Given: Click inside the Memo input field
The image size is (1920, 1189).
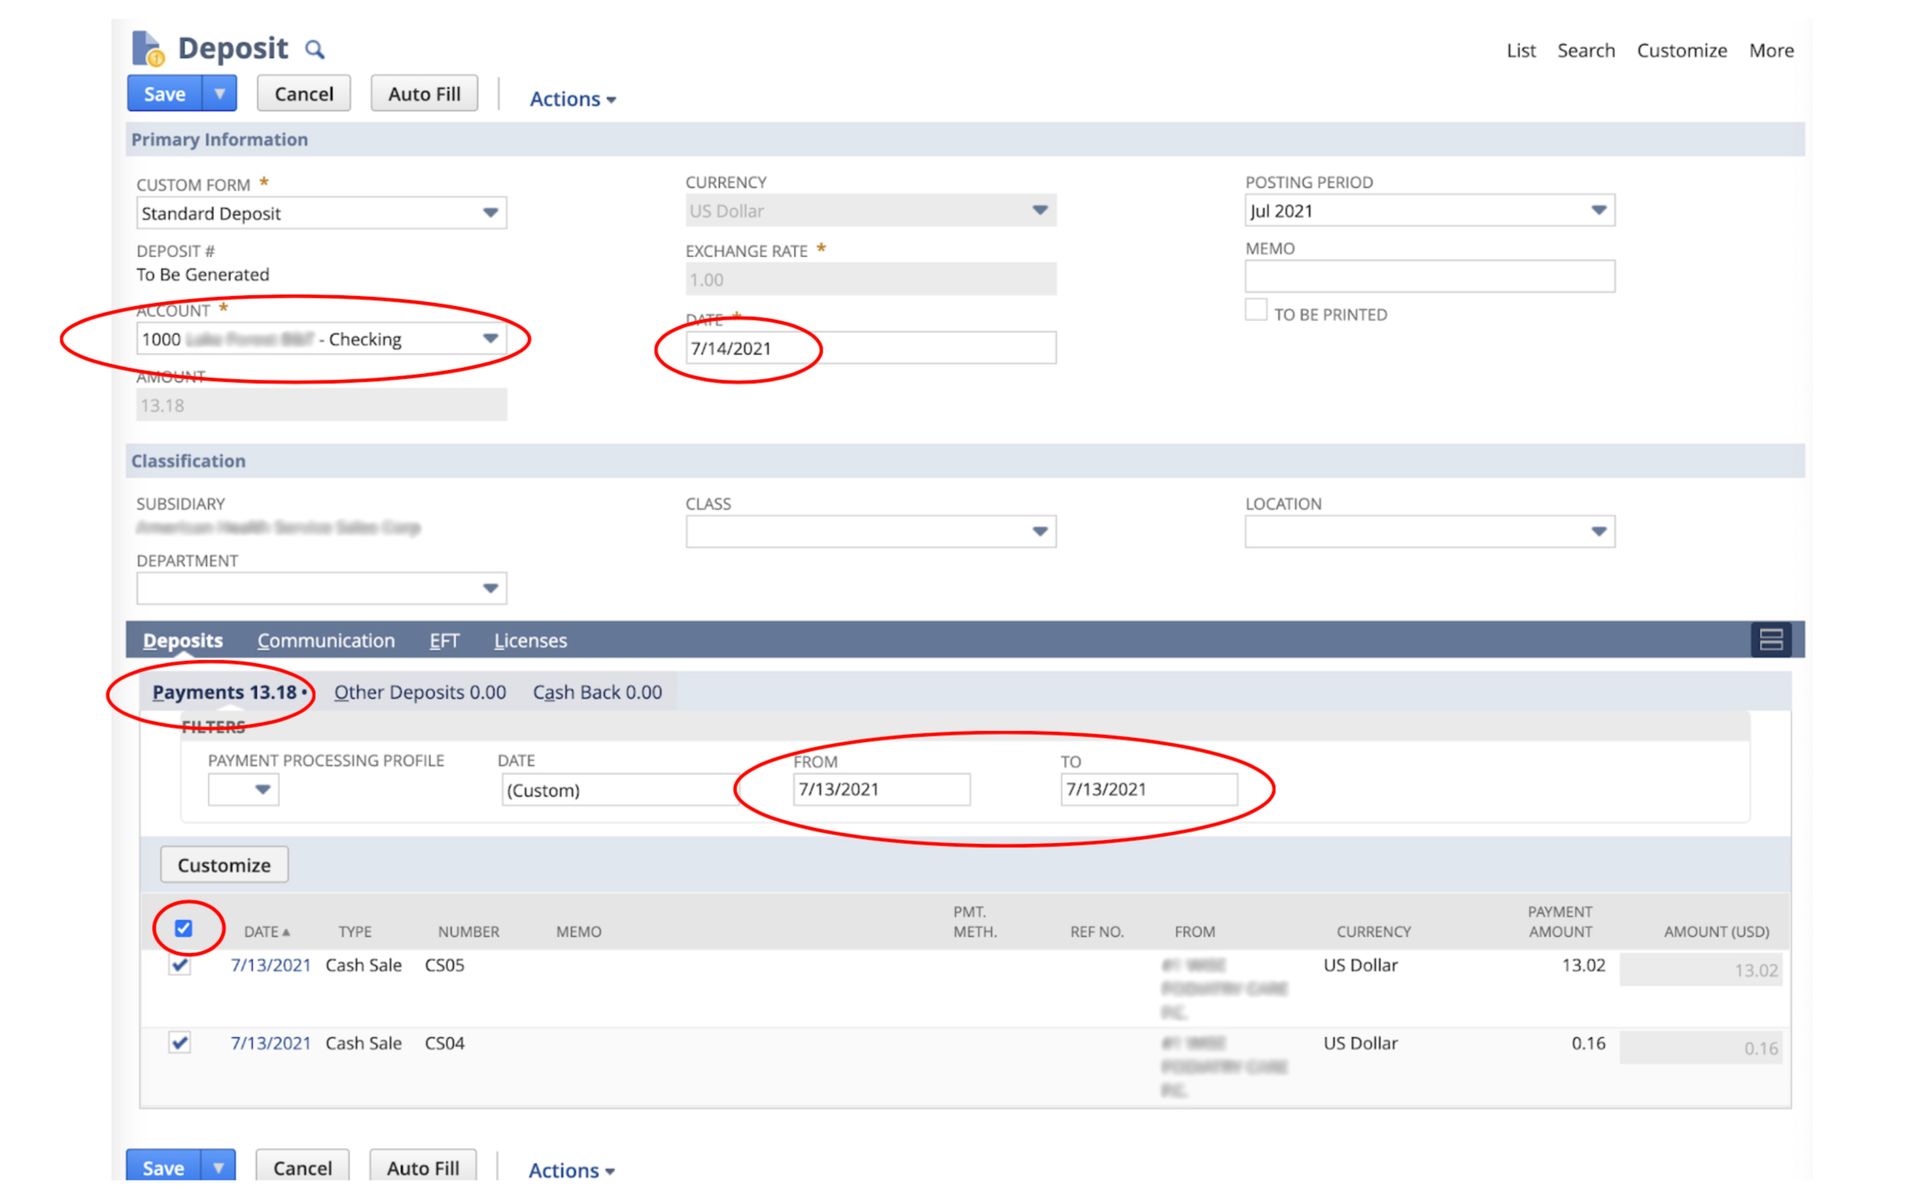Looking at the screenshot, I should [1430, 276].
